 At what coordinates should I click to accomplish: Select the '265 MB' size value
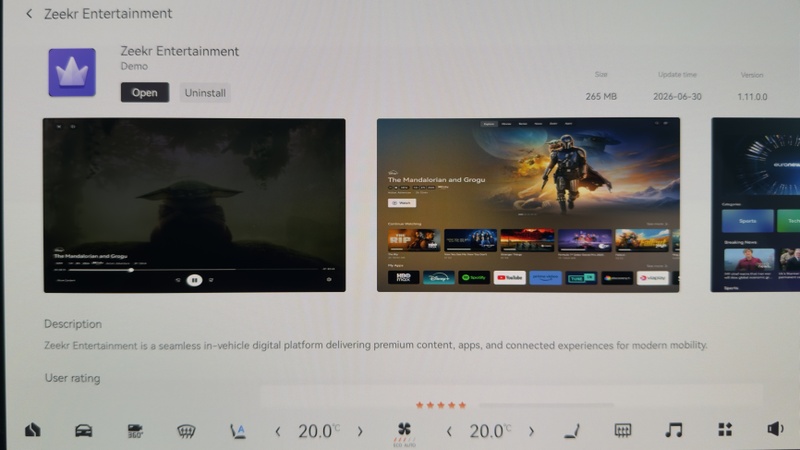601,96
